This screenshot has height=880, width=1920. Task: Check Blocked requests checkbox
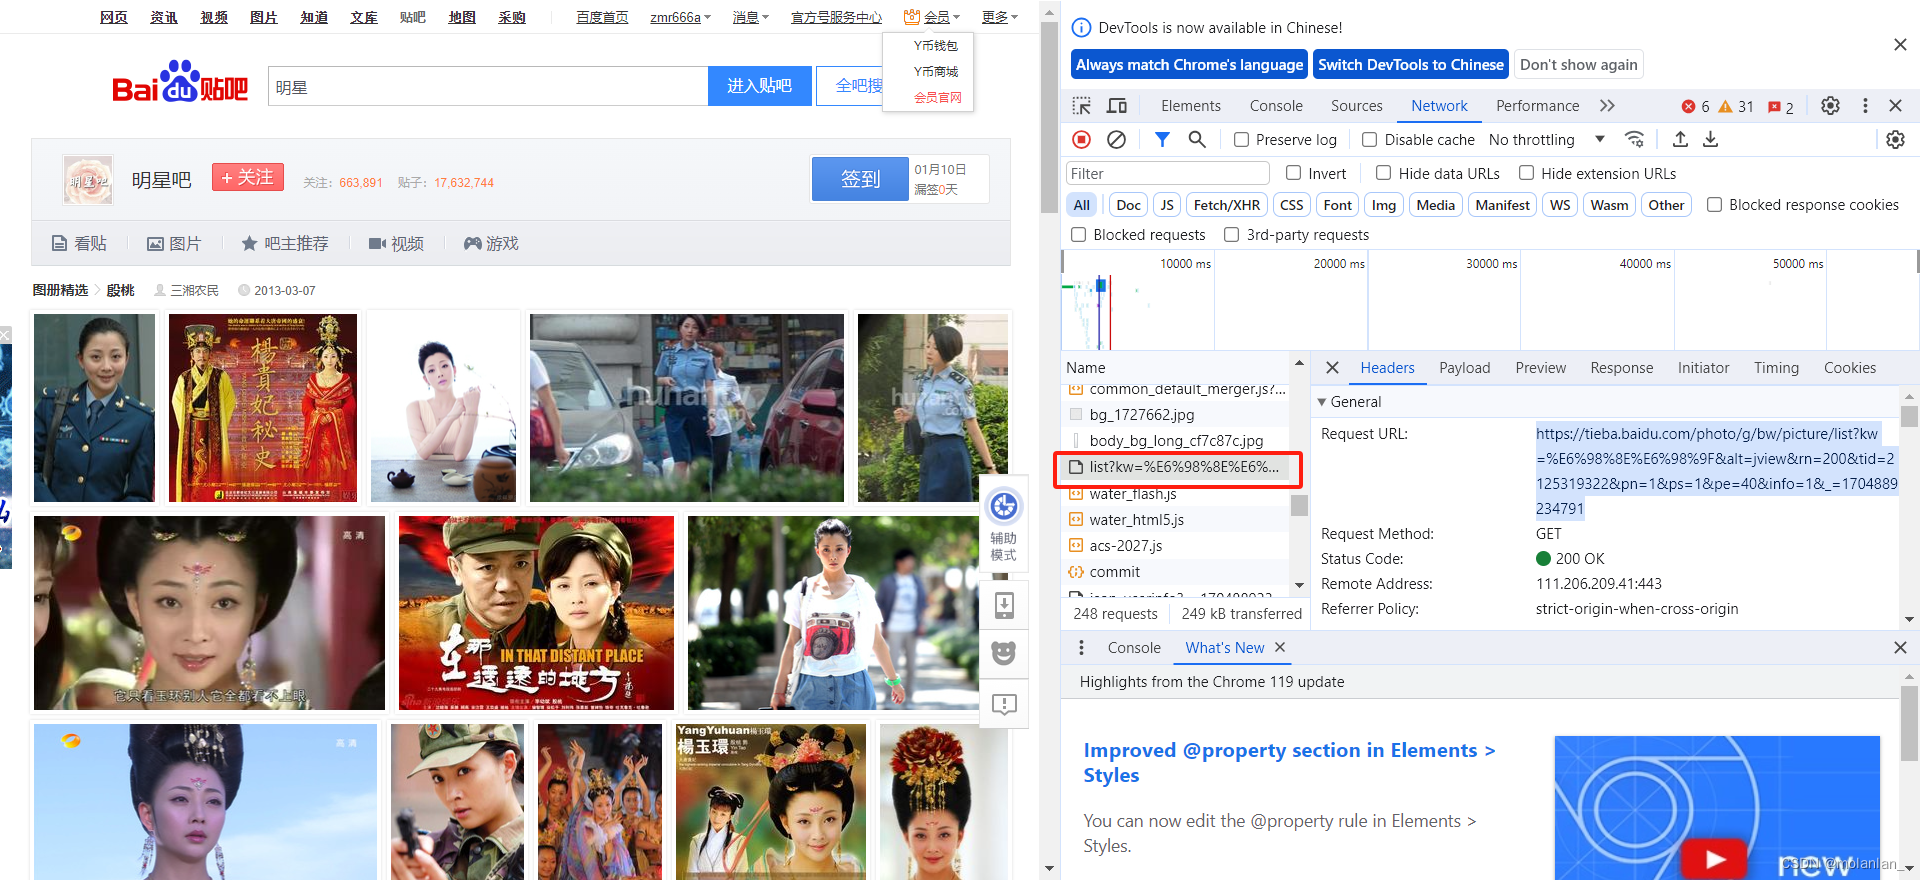coord(1078,234)
